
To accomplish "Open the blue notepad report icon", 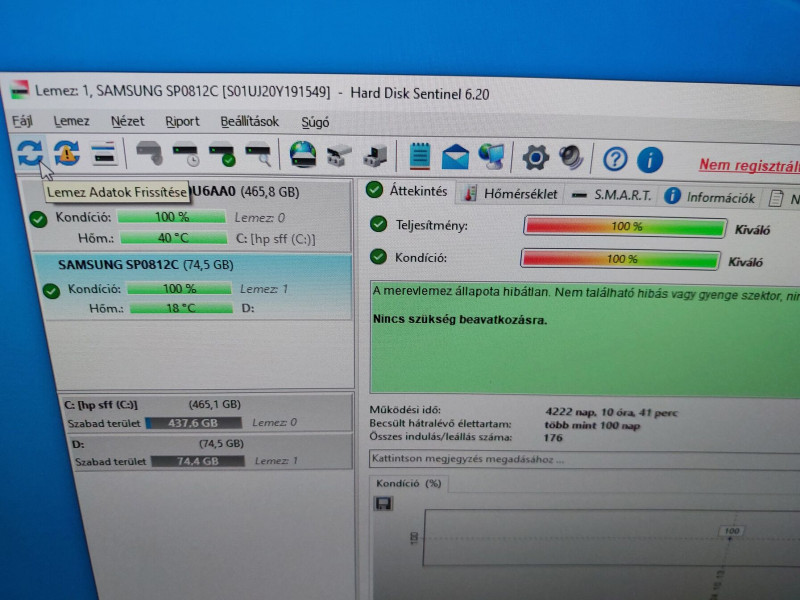I will [419, 156].
